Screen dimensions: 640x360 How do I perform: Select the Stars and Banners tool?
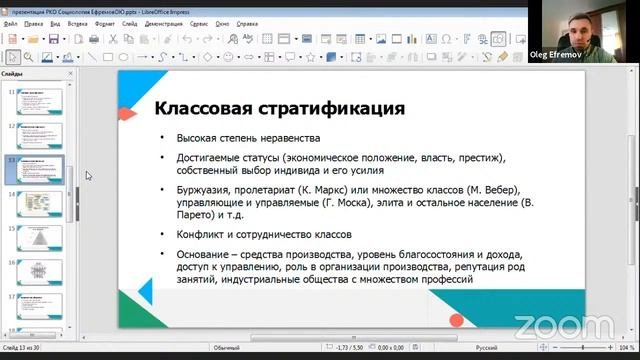tap(311, 57)
